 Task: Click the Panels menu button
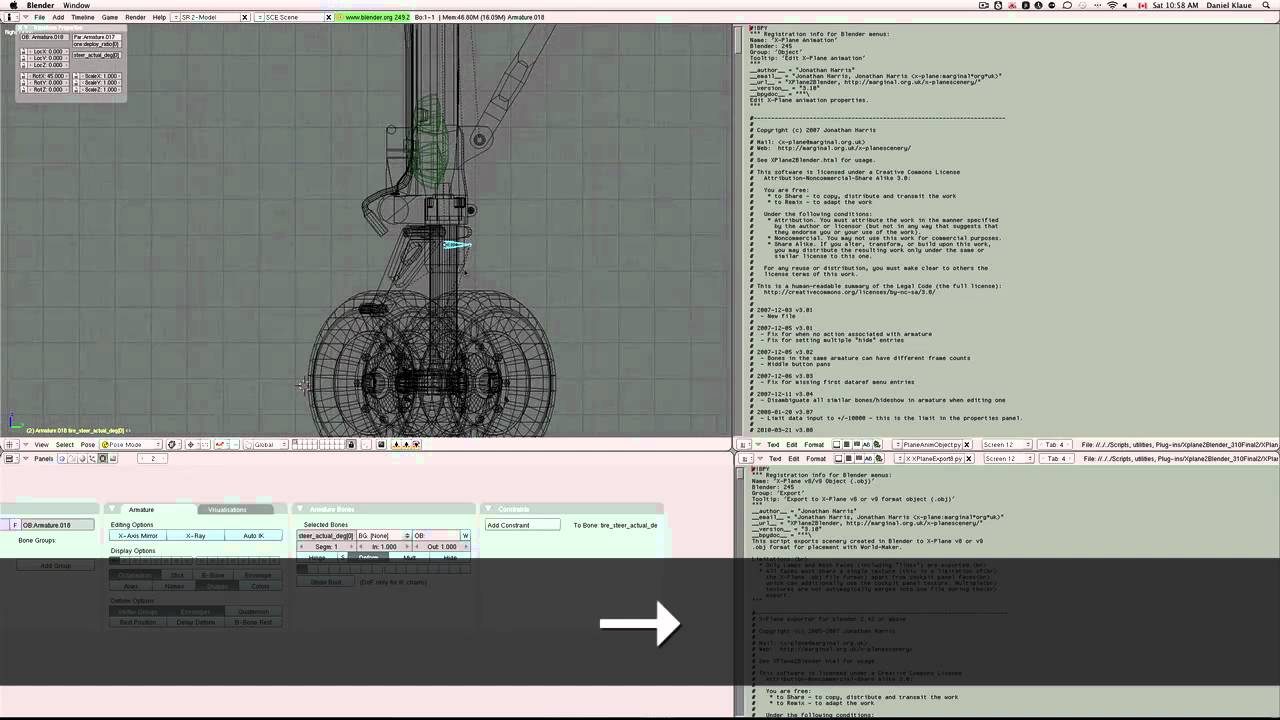point(44,458)
